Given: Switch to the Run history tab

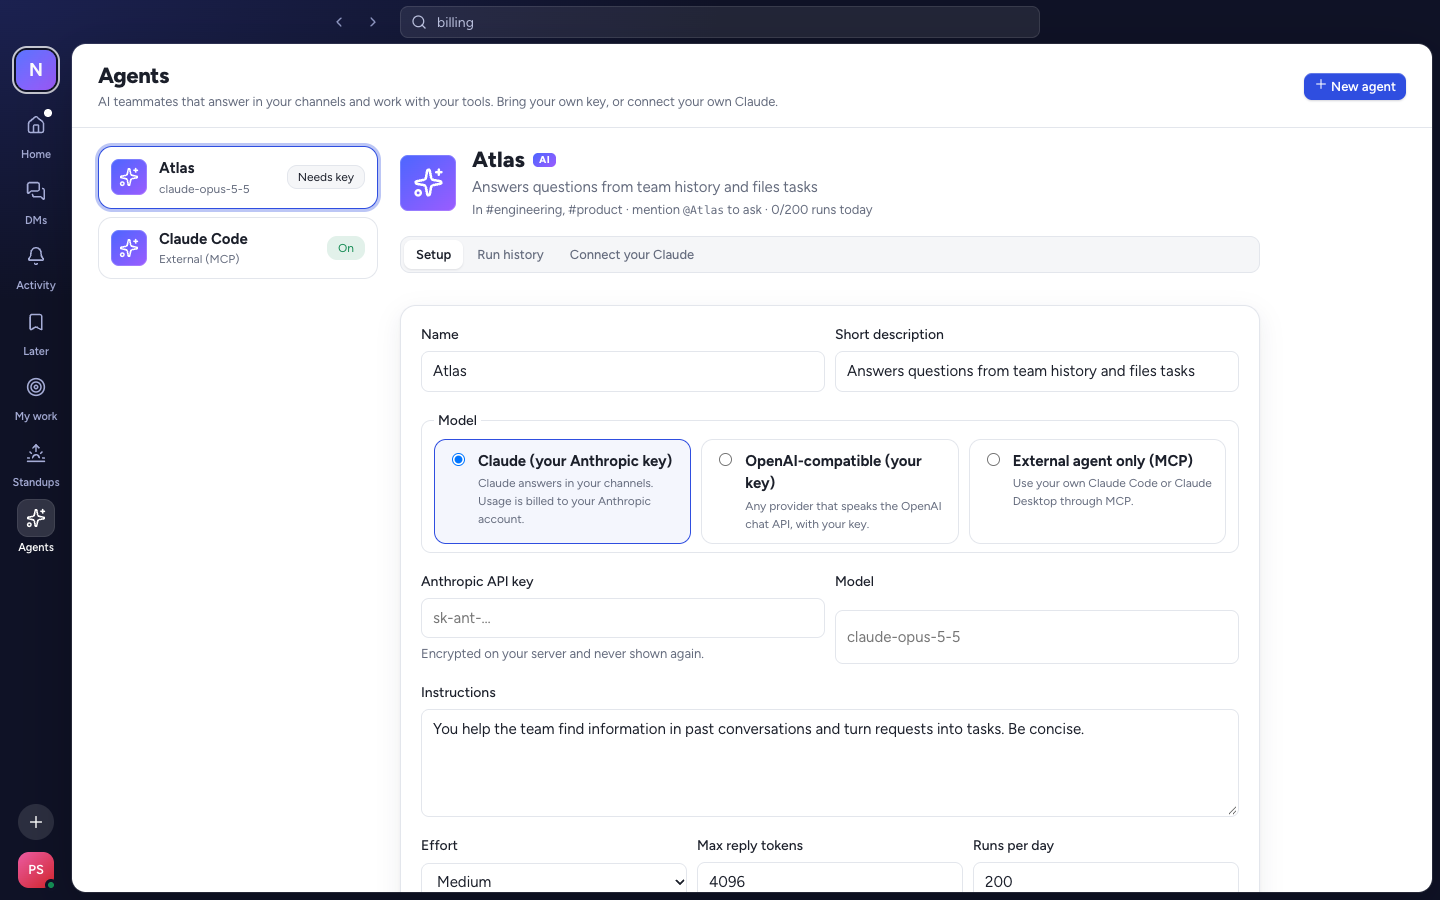Looking at the screenshot, I should coord(510,255).
